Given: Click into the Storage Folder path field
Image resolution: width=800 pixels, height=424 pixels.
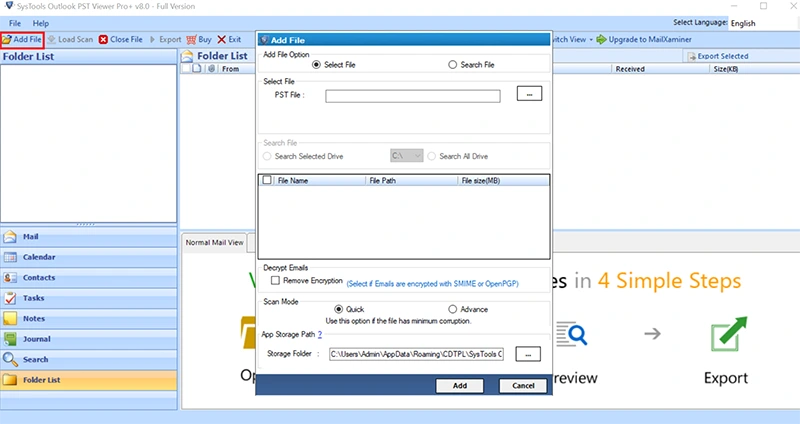Looking at the screenshot, I should pyautogui.click(x=416, y=354).
